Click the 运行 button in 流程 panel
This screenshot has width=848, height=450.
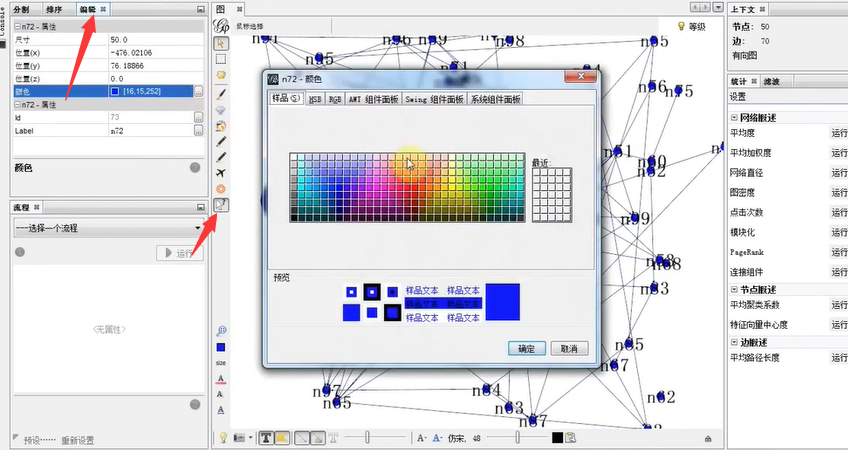tap(180, 253)
